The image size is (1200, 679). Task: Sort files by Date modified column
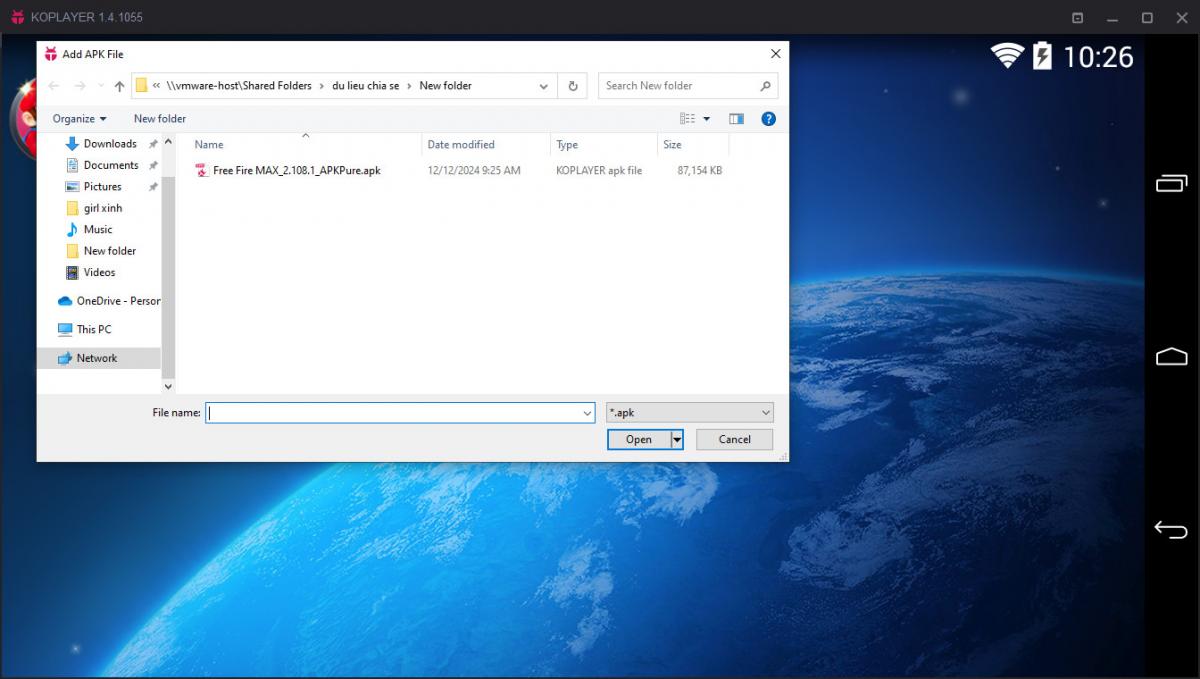(x=461, y=145)
